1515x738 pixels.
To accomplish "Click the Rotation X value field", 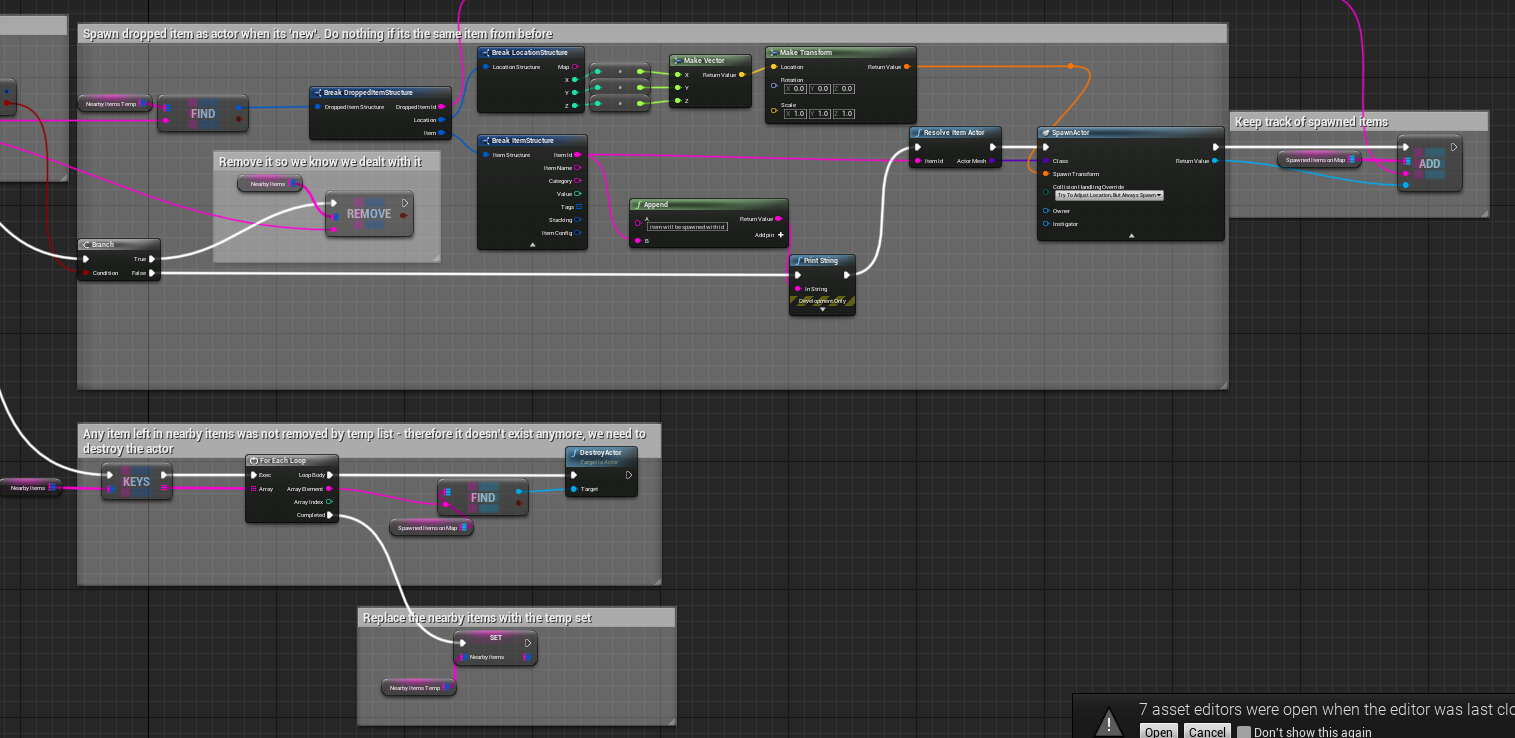I will (x=797, y=89).
